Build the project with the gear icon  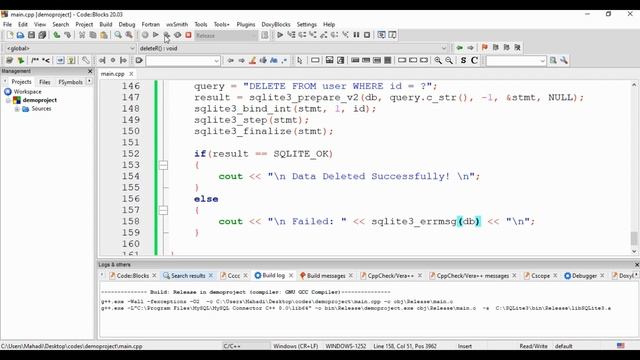[x=145, y=35]
